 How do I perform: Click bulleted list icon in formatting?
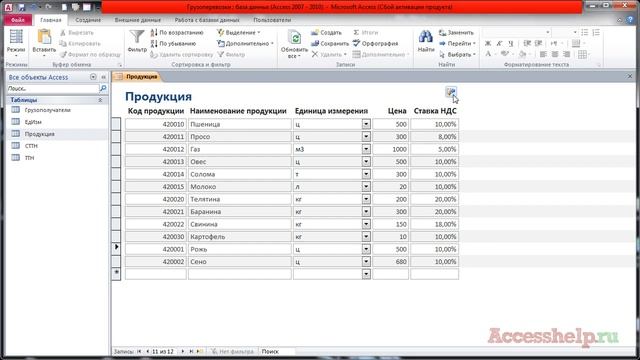pyautogui.click(x=584, y=32)
